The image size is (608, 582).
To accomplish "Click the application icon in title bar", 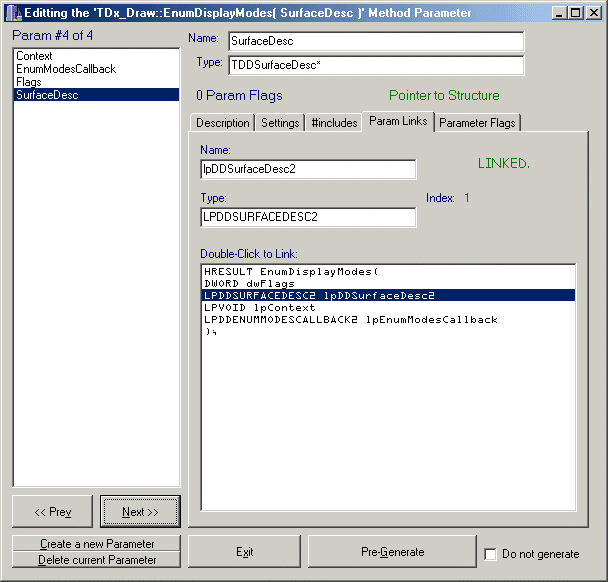I will coord(13,12).
